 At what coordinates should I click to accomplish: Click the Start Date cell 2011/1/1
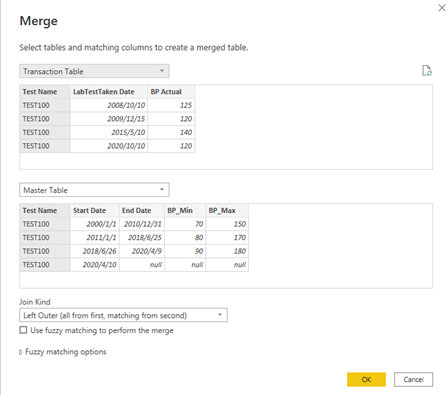click(95, 237)
